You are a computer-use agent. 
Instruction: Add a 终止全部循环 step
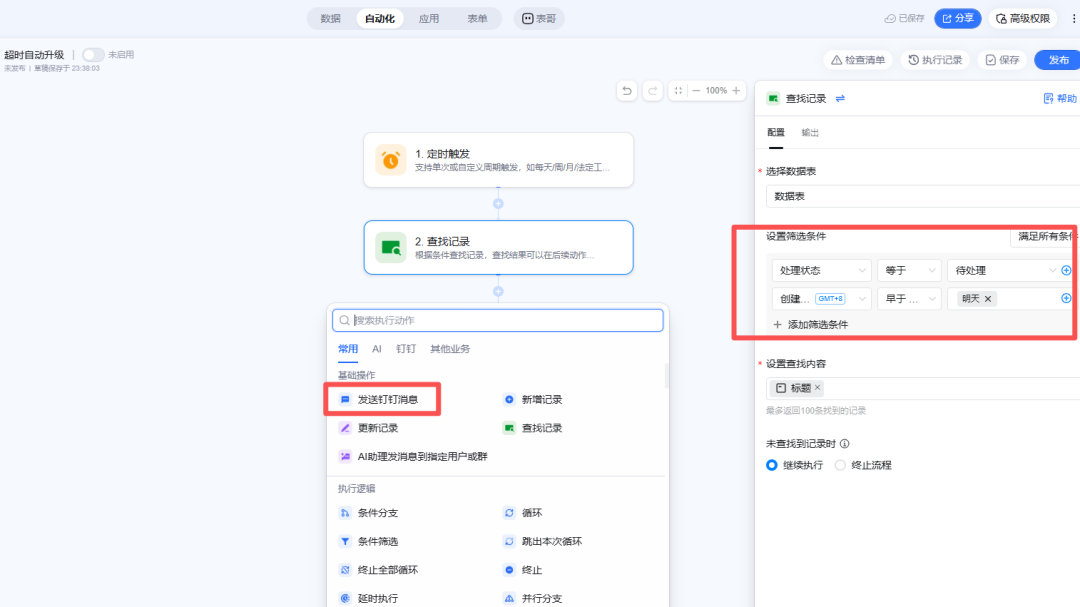(x=379, y=570)
